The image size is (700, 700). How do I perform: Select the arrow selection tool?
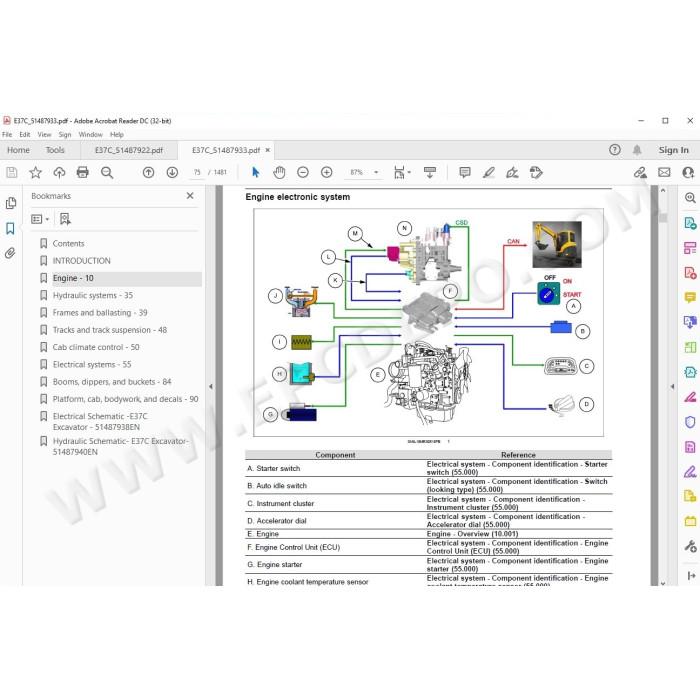(255, 172)
